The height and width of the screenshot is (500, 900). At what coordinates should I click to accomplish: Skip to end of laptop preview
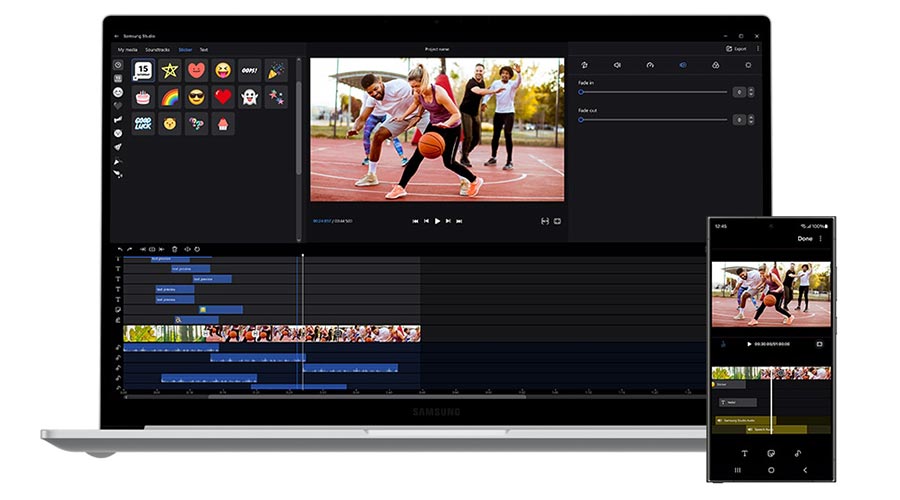[459, 221]
